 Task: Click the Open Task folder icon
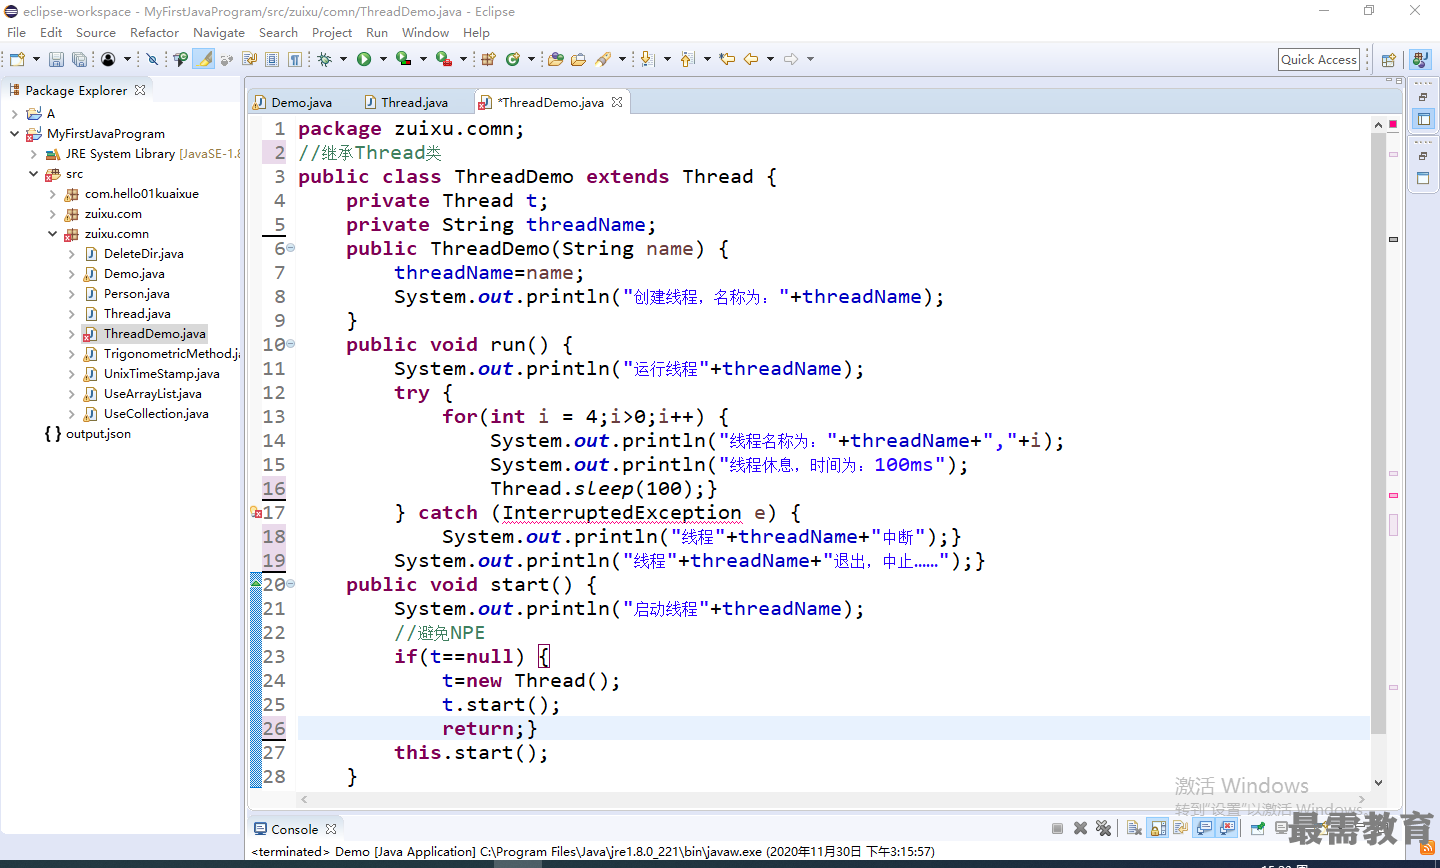[578, 59]
